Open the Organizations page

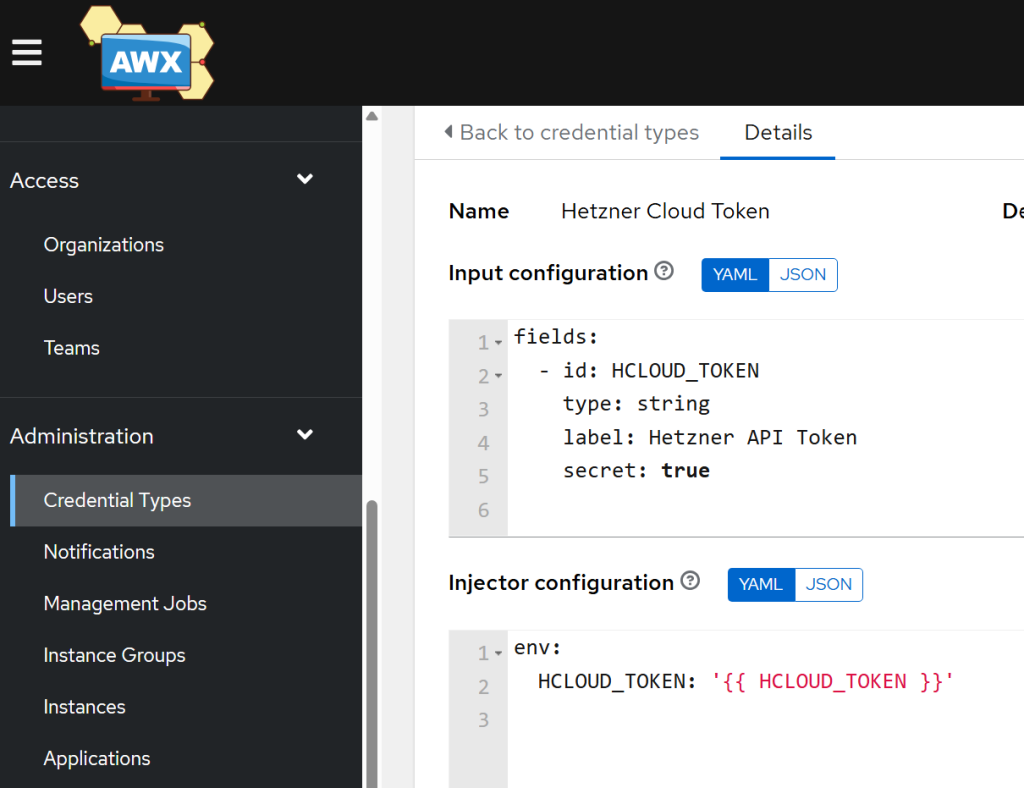pos(103,244)
